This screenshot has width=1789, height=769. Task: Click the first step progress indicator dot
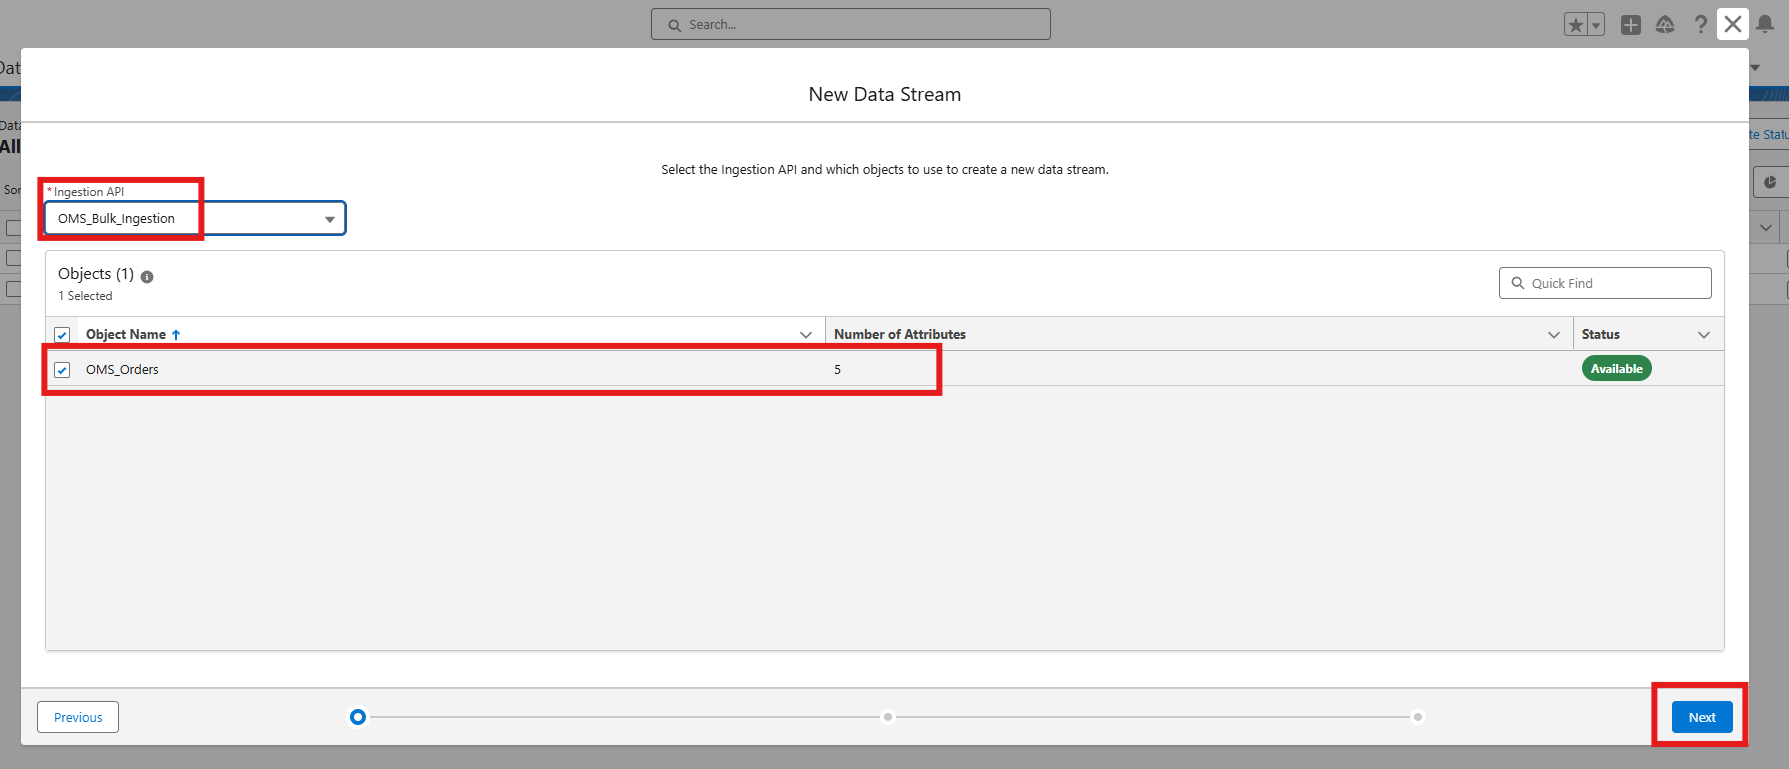pos(358,717)
